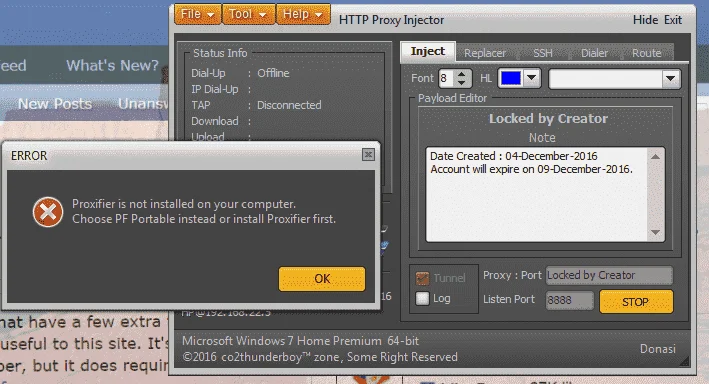Enable the Log checkbox
Image resolution: width=709 pixels, height=384 pixels.
(422, 299)
